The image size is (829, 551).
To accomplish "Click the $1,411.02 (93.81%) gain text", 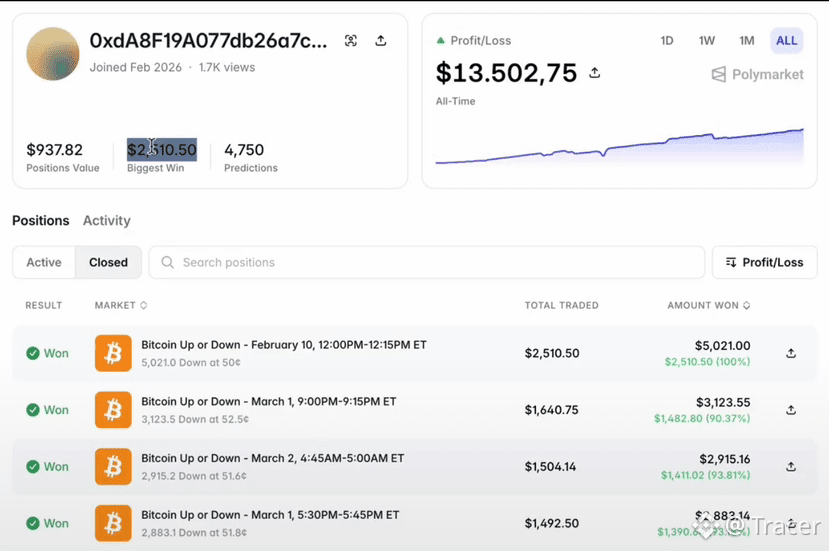I will [706, 475].
